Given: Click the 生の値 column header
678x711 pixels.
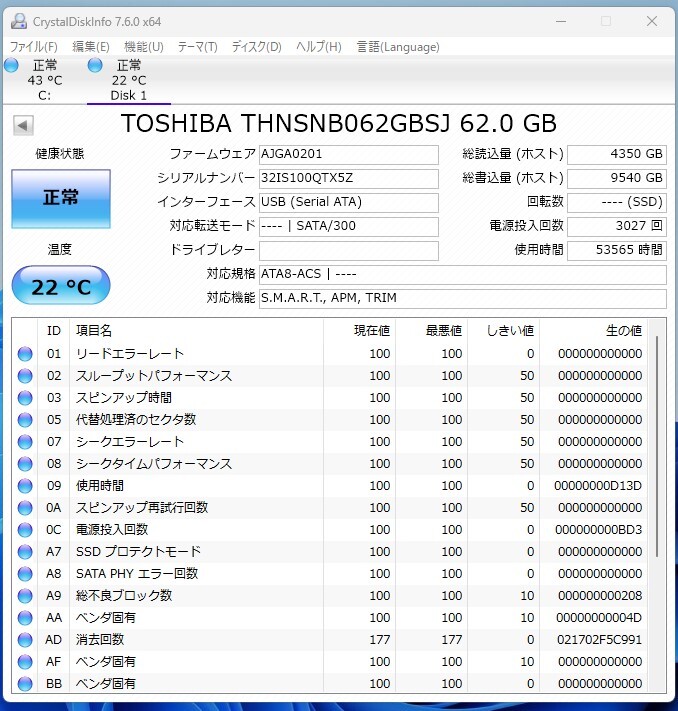Looking at the screenshot, I should (593, 331).
